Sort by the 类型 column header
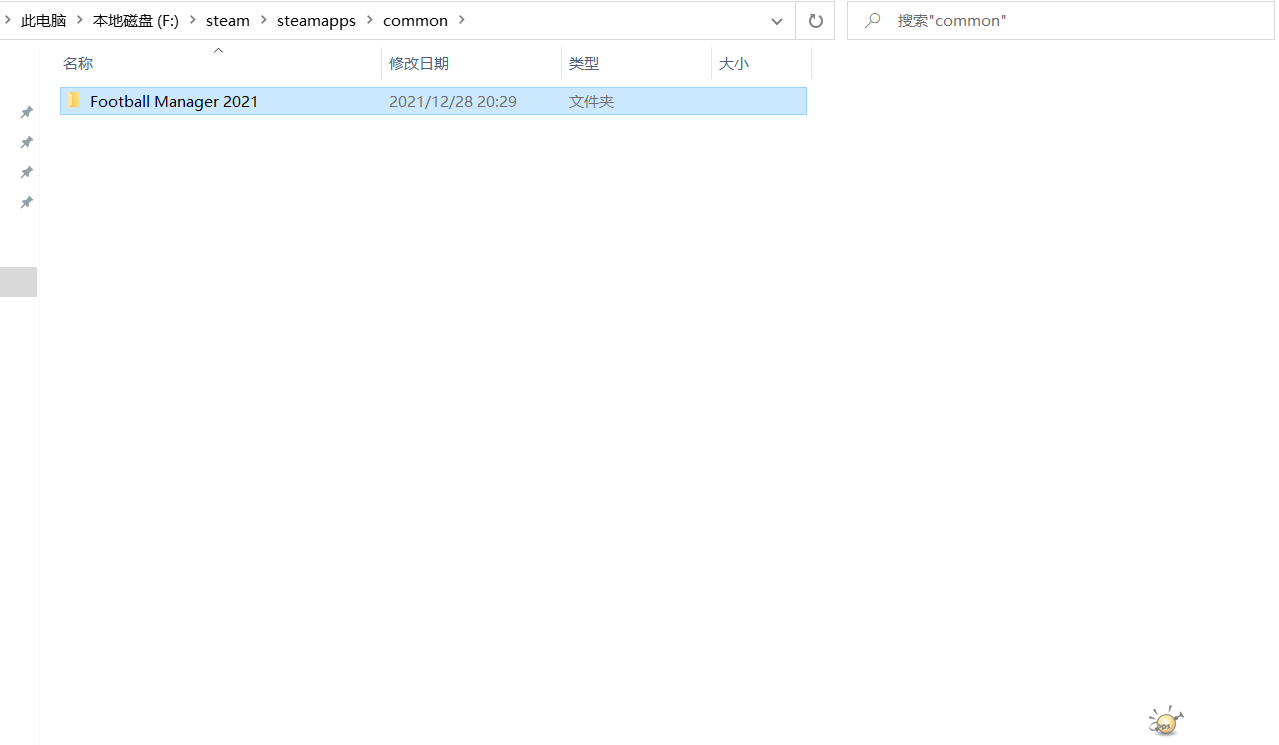The image size is (1279, 745). pos(583,64)
